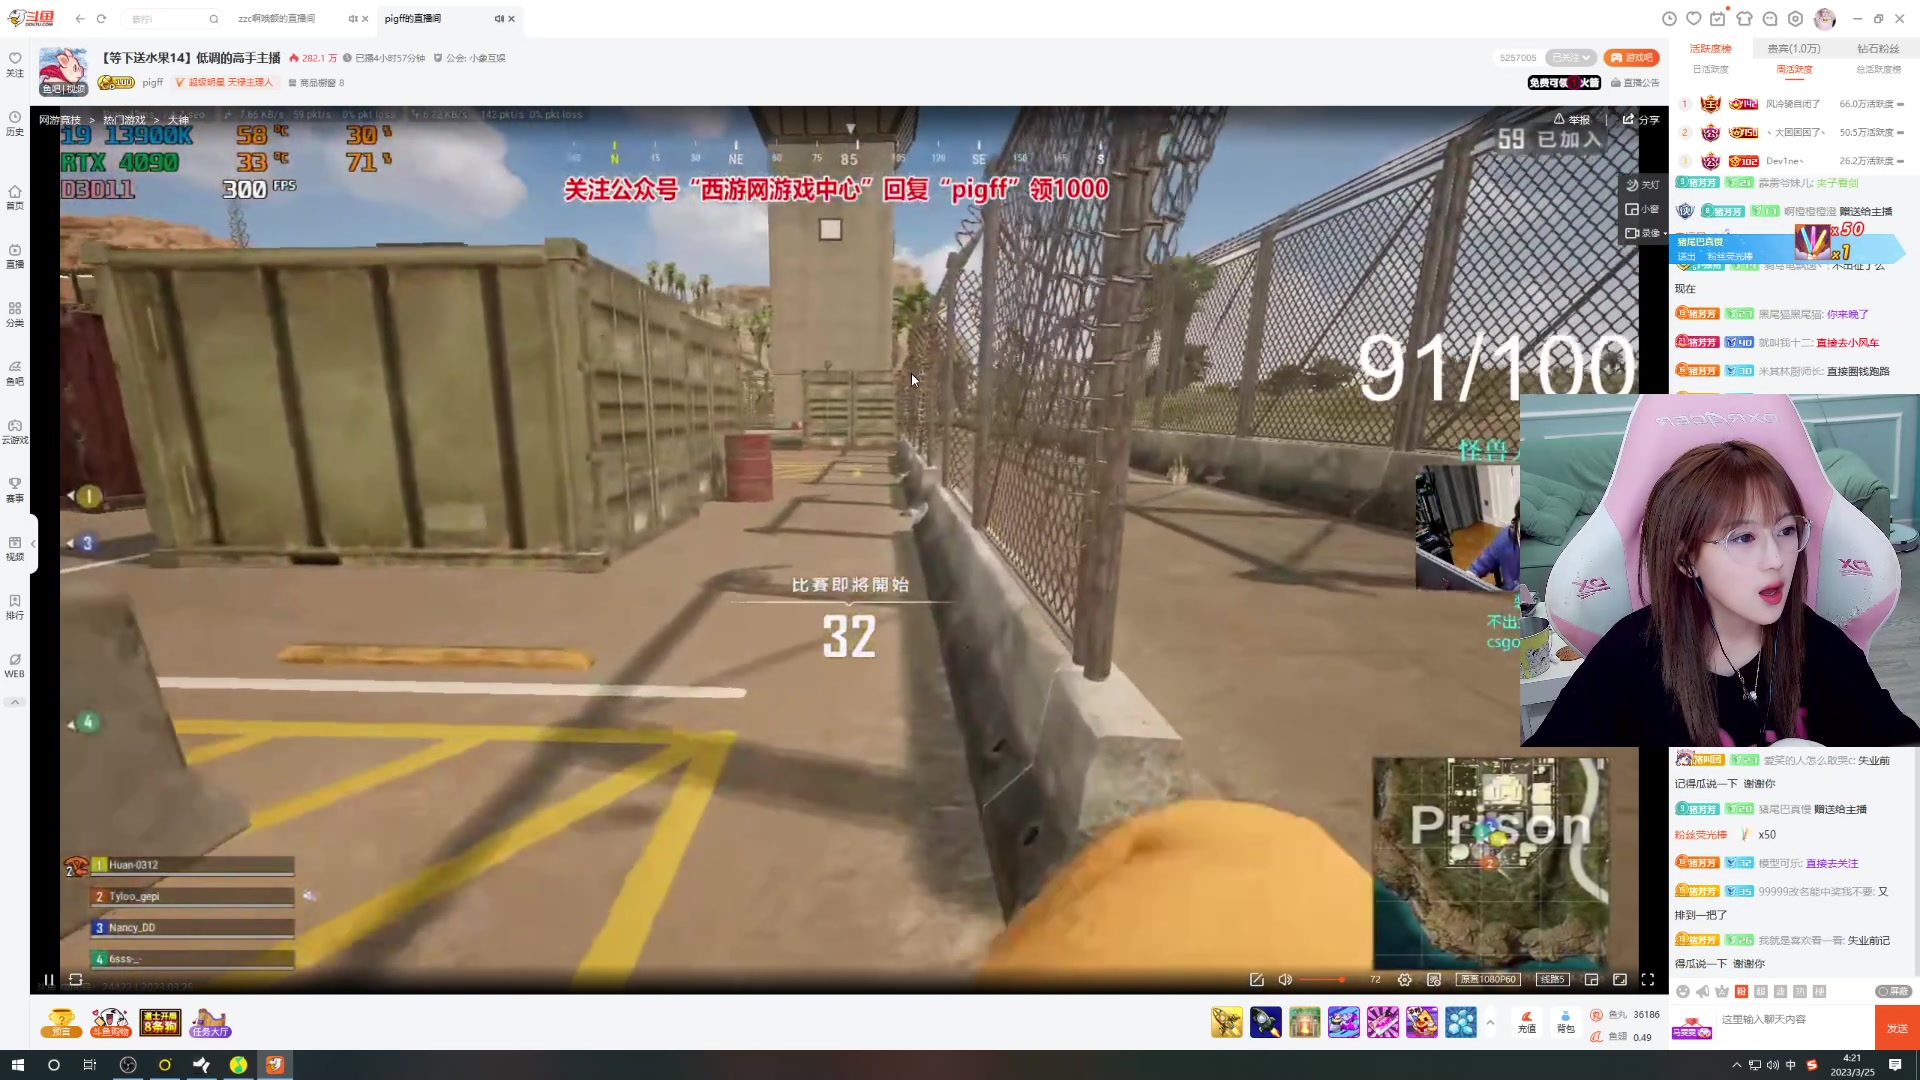Open the emoji smiley picker in chat
Viewport: 1920px width, 1080px height.
(x=1683, y=992)
